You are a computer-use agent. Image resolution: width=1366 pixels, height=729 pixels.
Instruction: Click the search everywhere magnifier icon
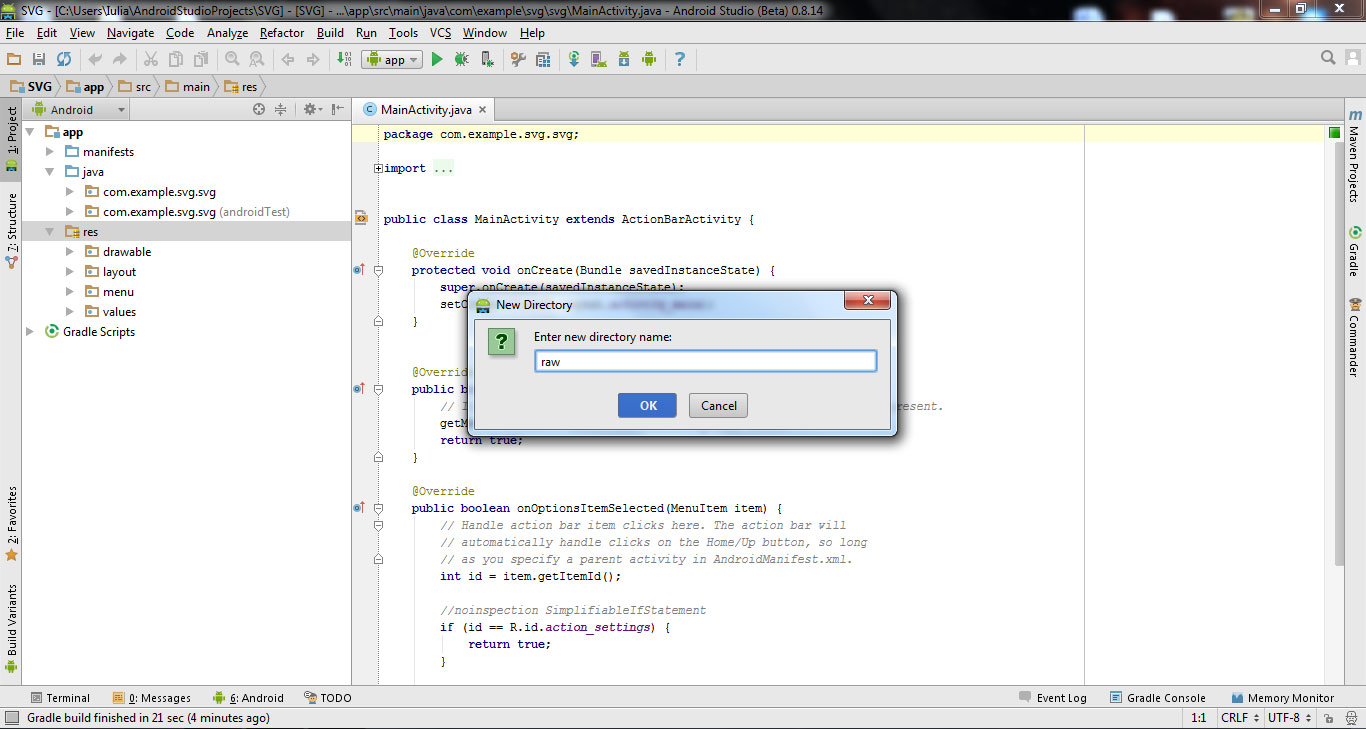pos(1328,58)
